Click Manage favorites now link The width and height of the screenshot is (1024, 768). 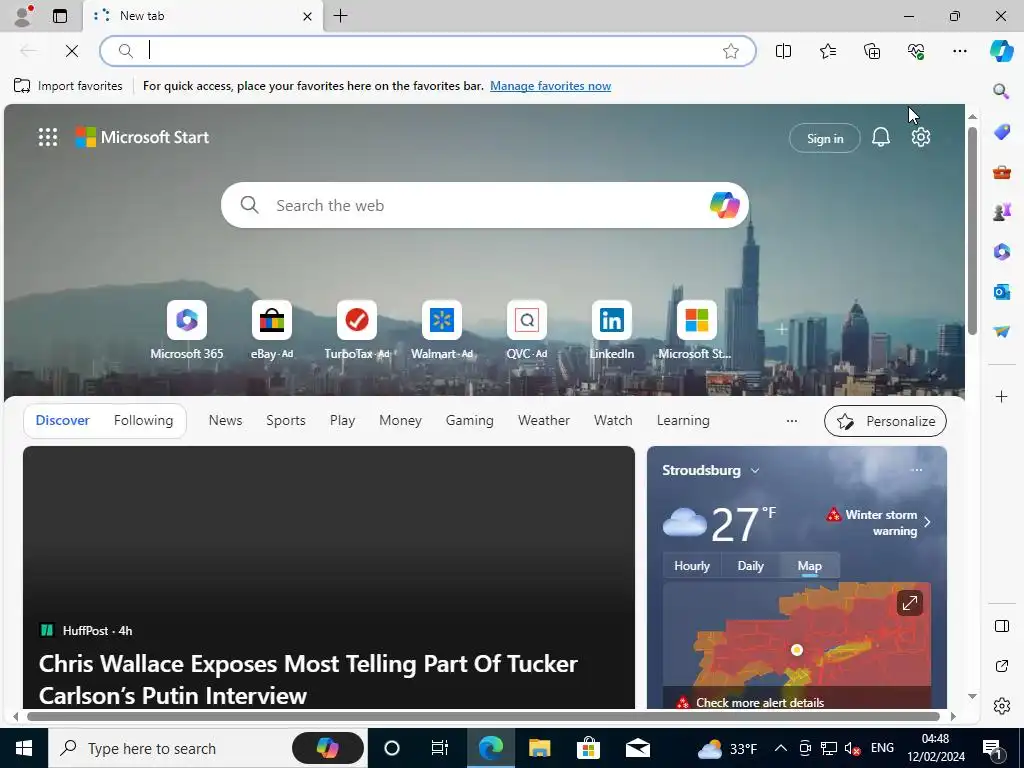pos(551,86)
